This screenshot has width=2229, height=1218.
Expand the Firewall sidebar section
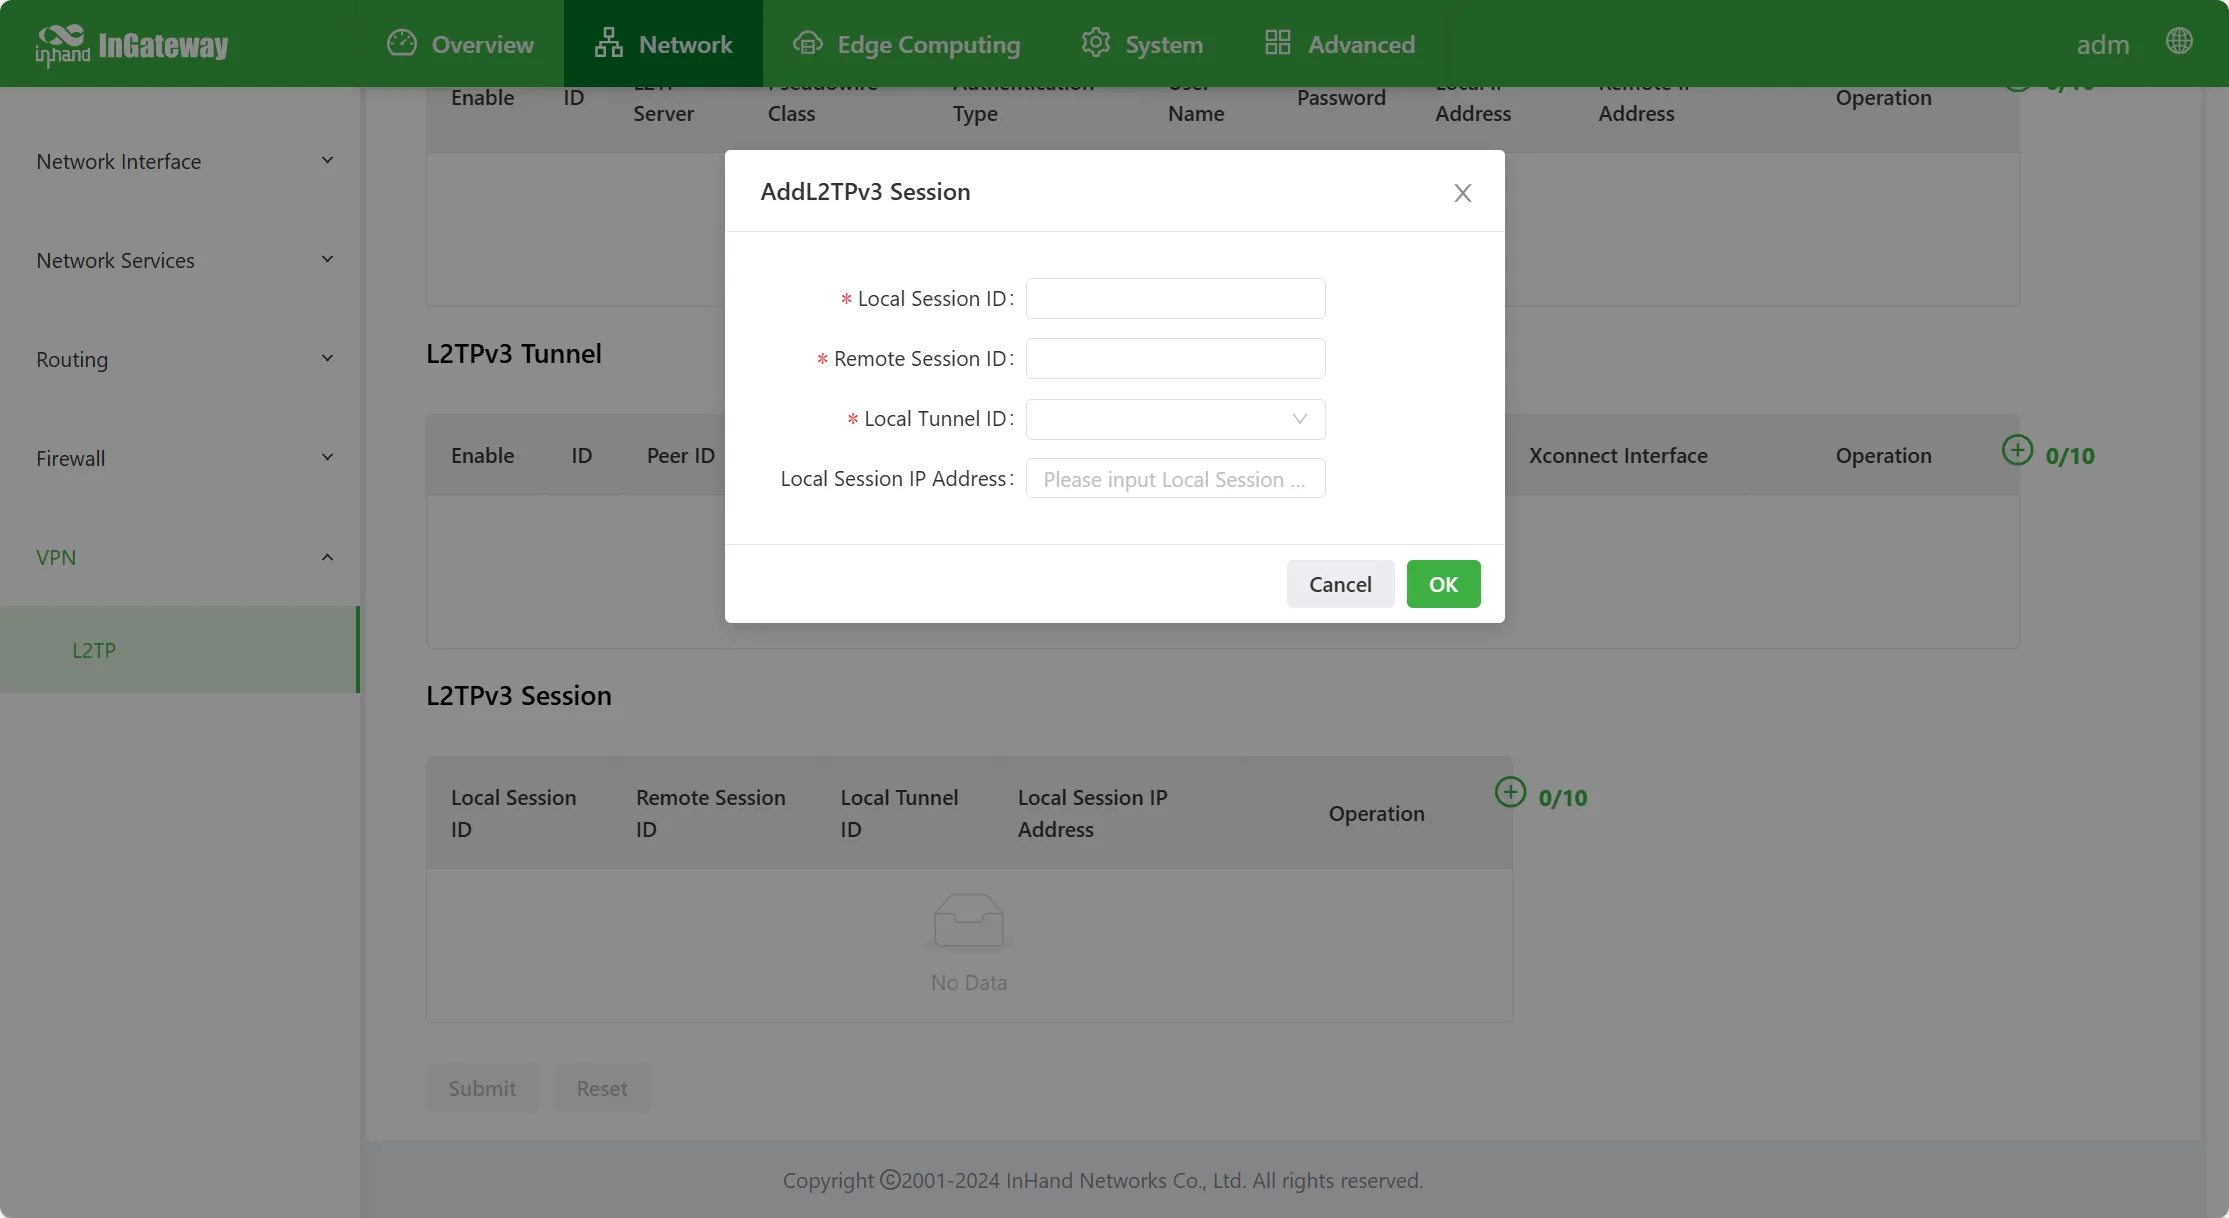[x=183, y=458]
